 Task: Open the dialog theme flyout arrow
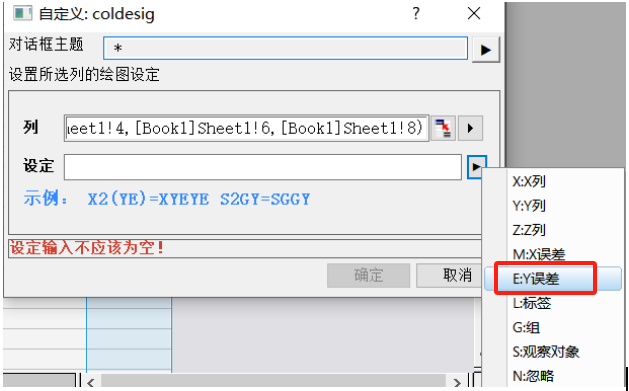tap(485, 50)
